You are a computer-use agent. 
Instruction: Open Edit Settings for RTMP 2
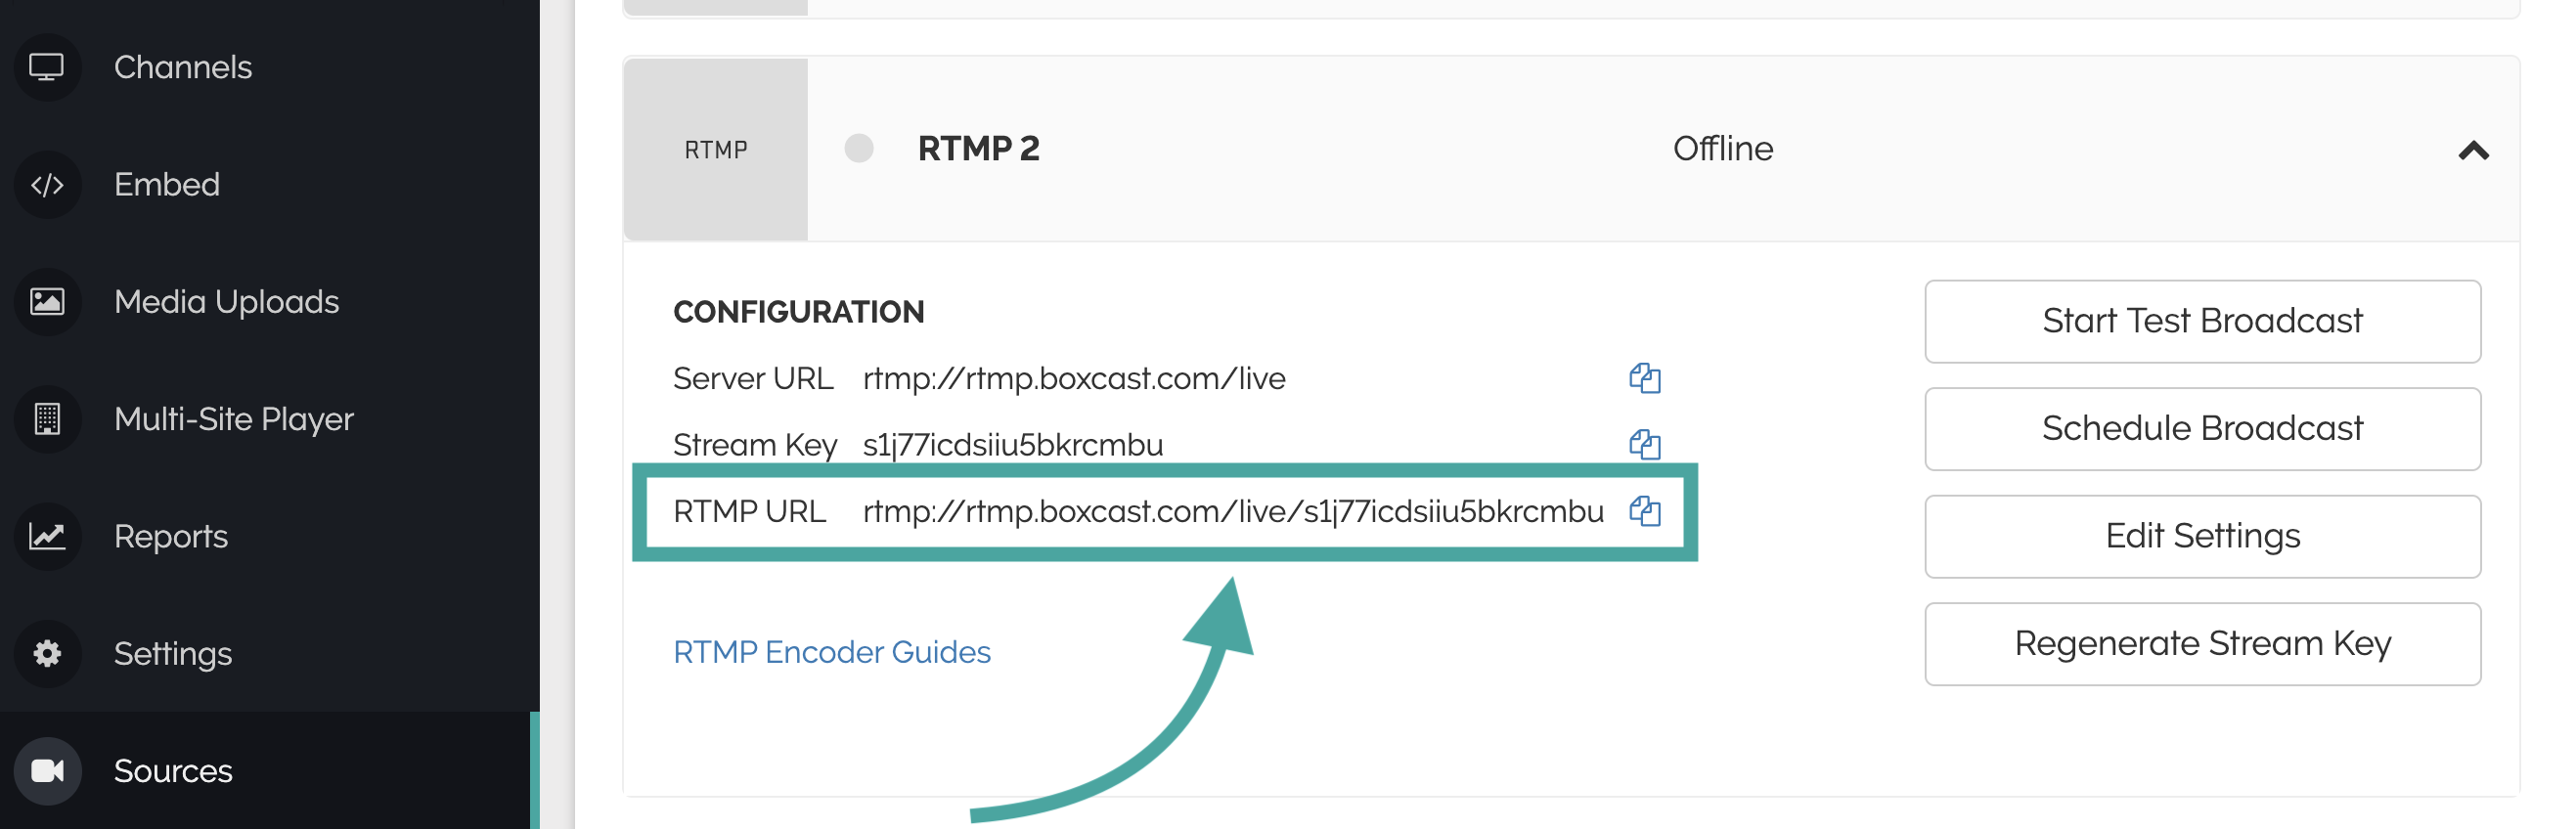pos(2201,537)
